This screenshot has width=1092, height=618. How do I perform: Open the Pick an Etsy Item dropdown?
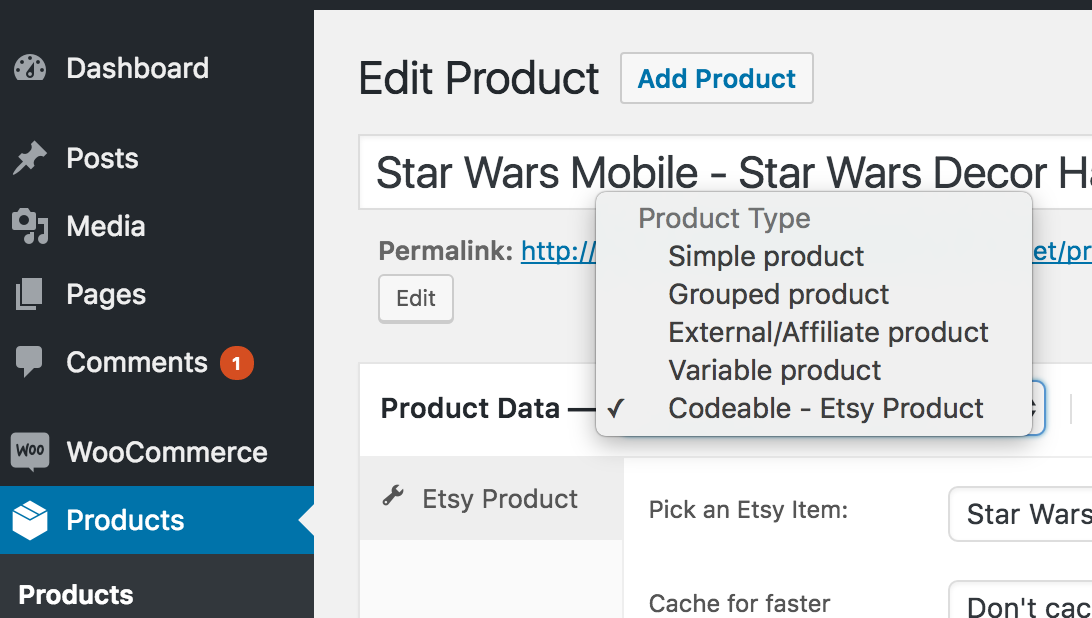tap(1020, 514)
